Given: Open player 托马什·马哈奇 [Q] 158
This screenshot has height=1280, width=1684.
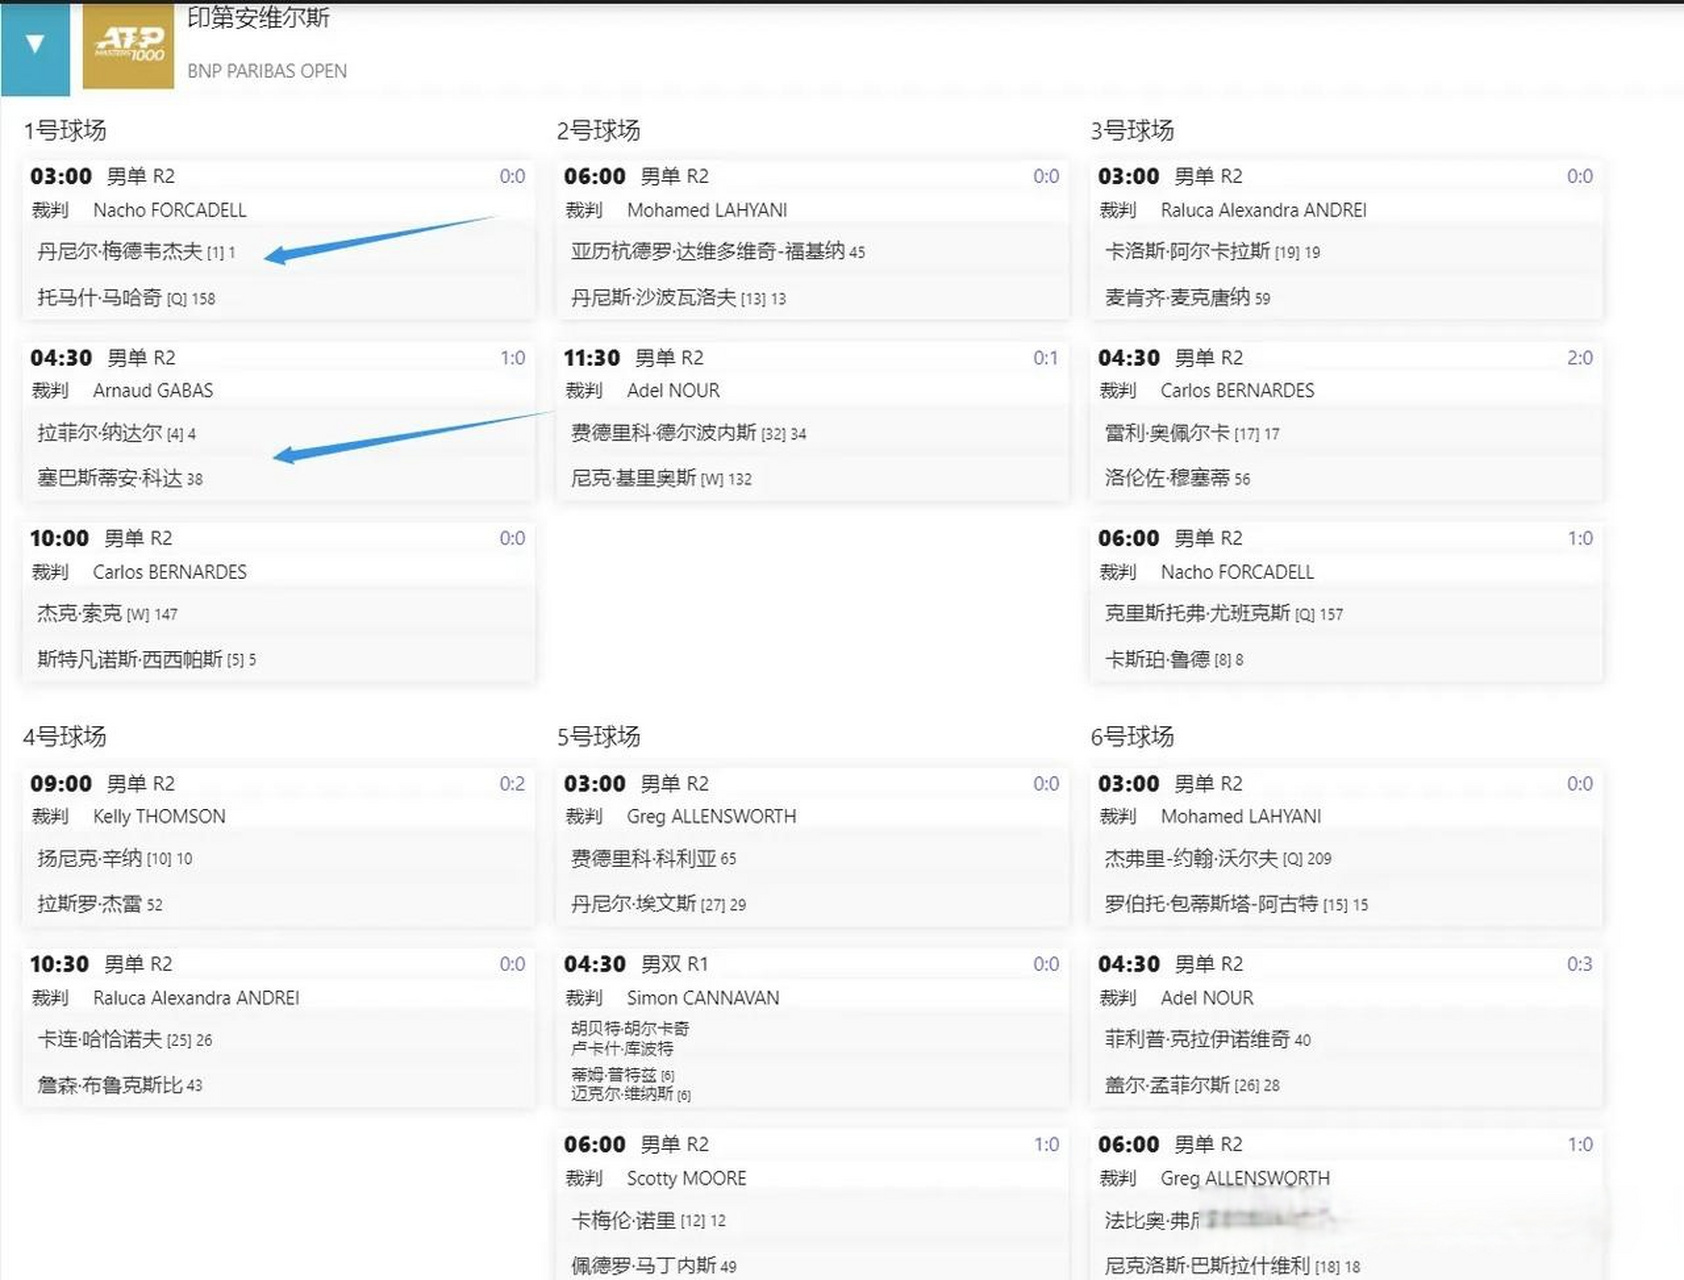Looking at the screenshot, I should (x=126, y=298).
